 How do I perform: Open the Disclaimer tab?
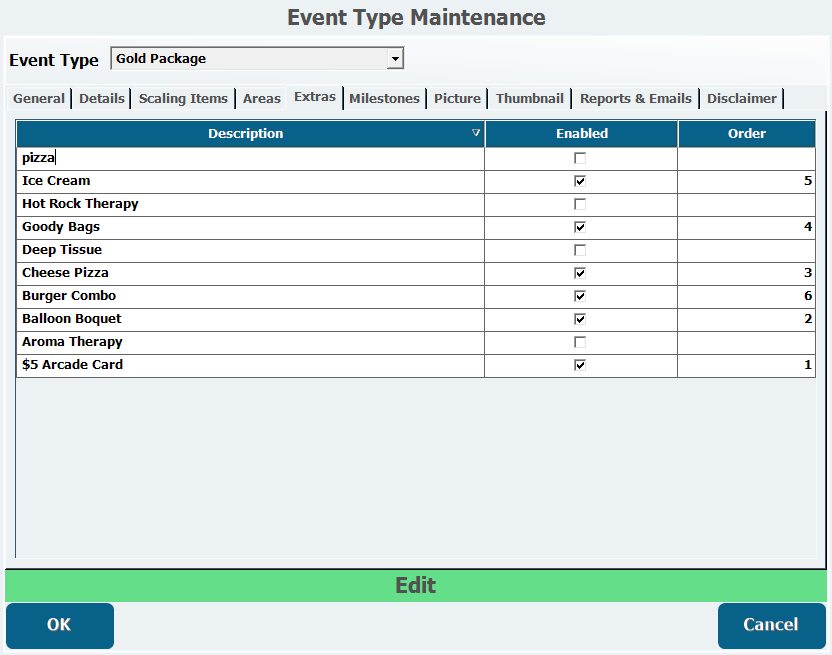coord(741,98)
